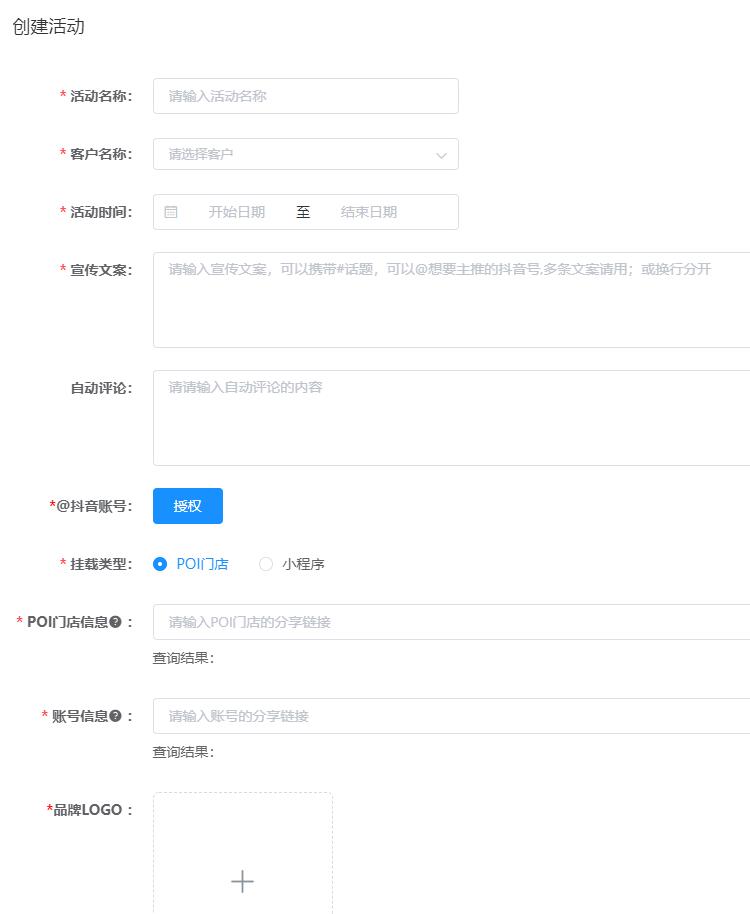Click the 至 separator in date range
750x914 pixels.
click(303, 212)
